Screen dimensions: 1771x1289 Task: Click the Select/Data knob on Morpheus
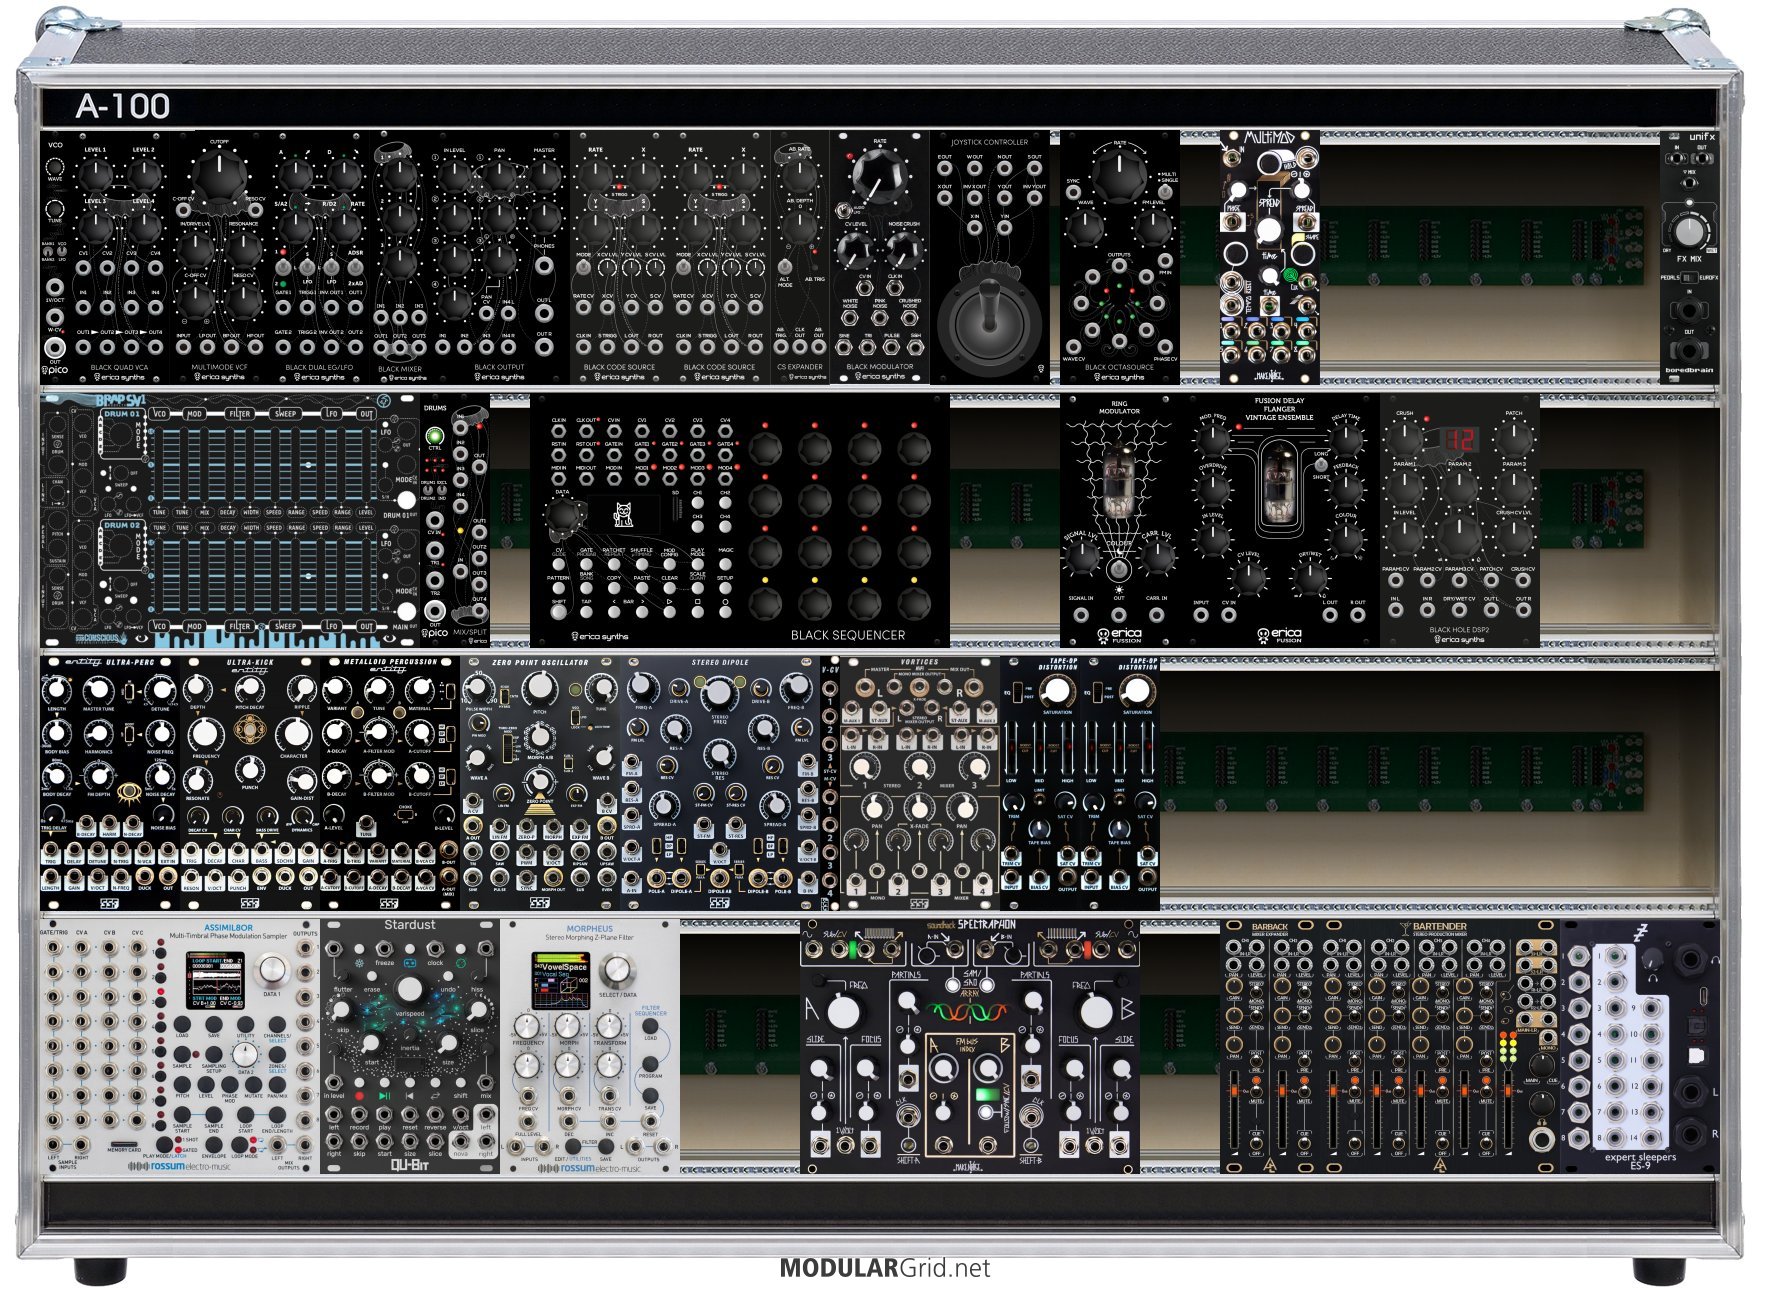pyautogui.click(x=616, y=970)
